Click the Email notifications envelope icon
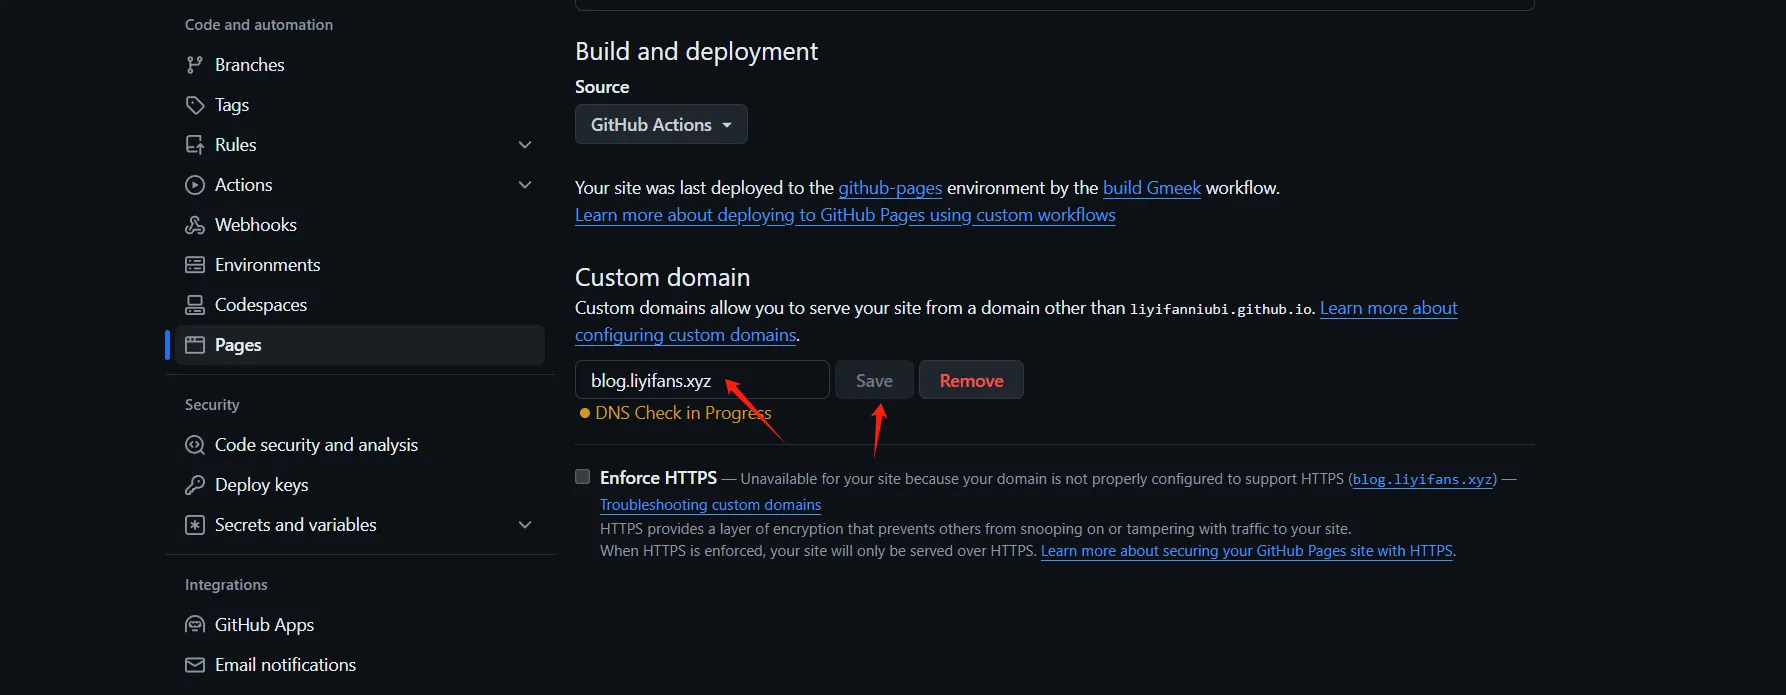The height and width of the screenshot is (695, 1786). [195, 665]
